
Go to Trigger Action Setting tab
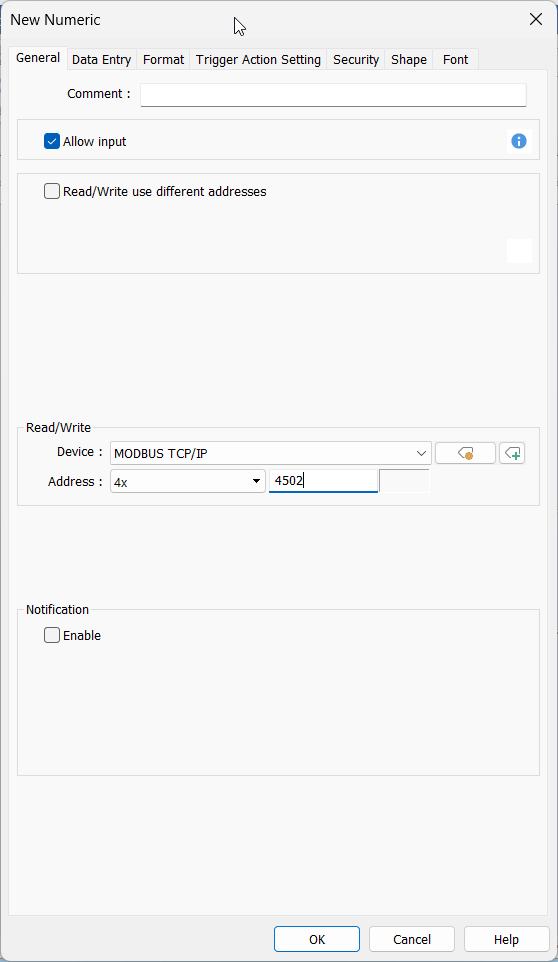[258, 60]
